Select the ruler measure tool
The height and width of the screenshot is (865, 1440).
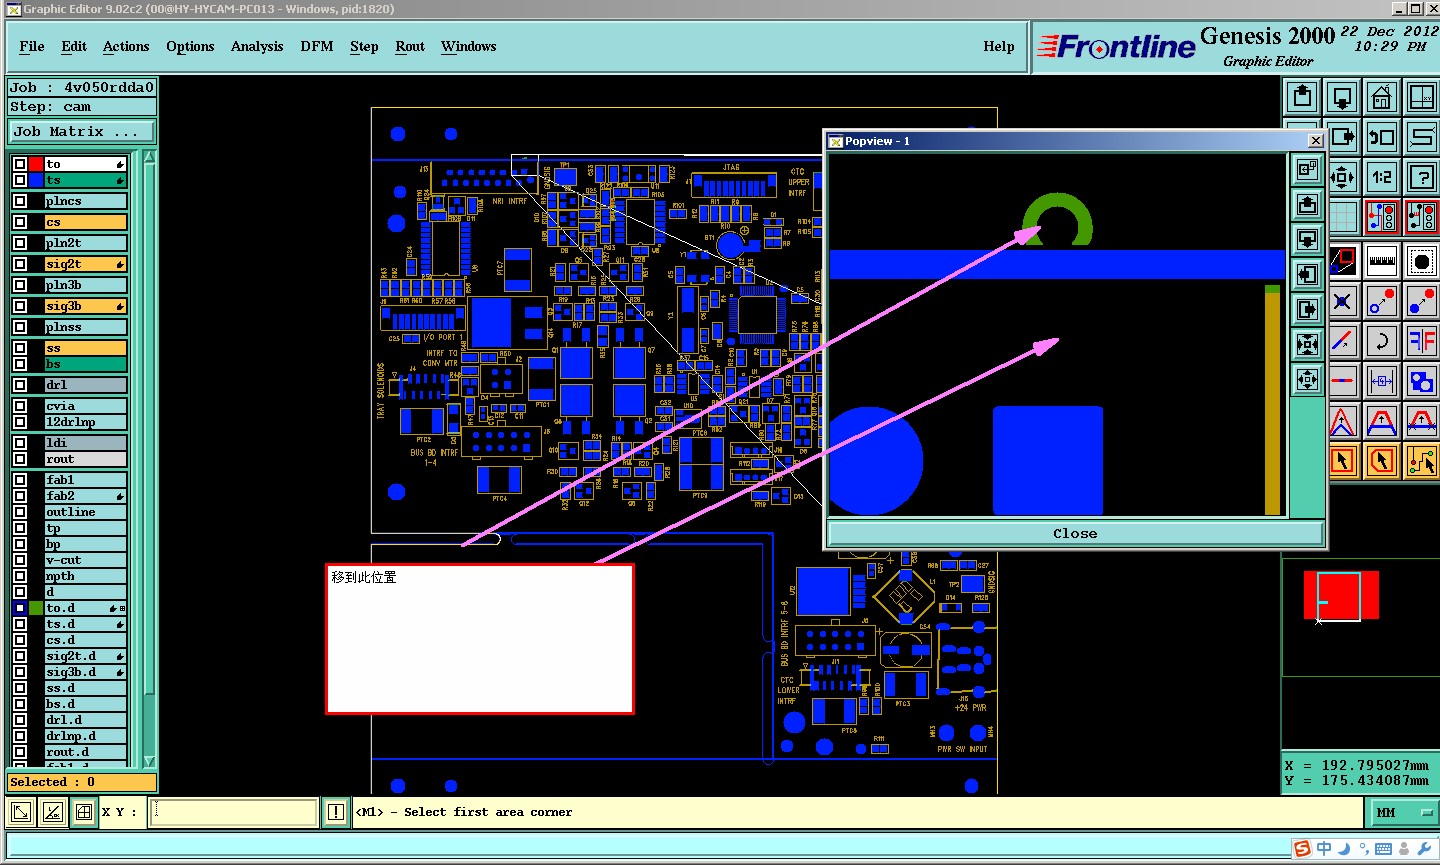[1381, 261]
